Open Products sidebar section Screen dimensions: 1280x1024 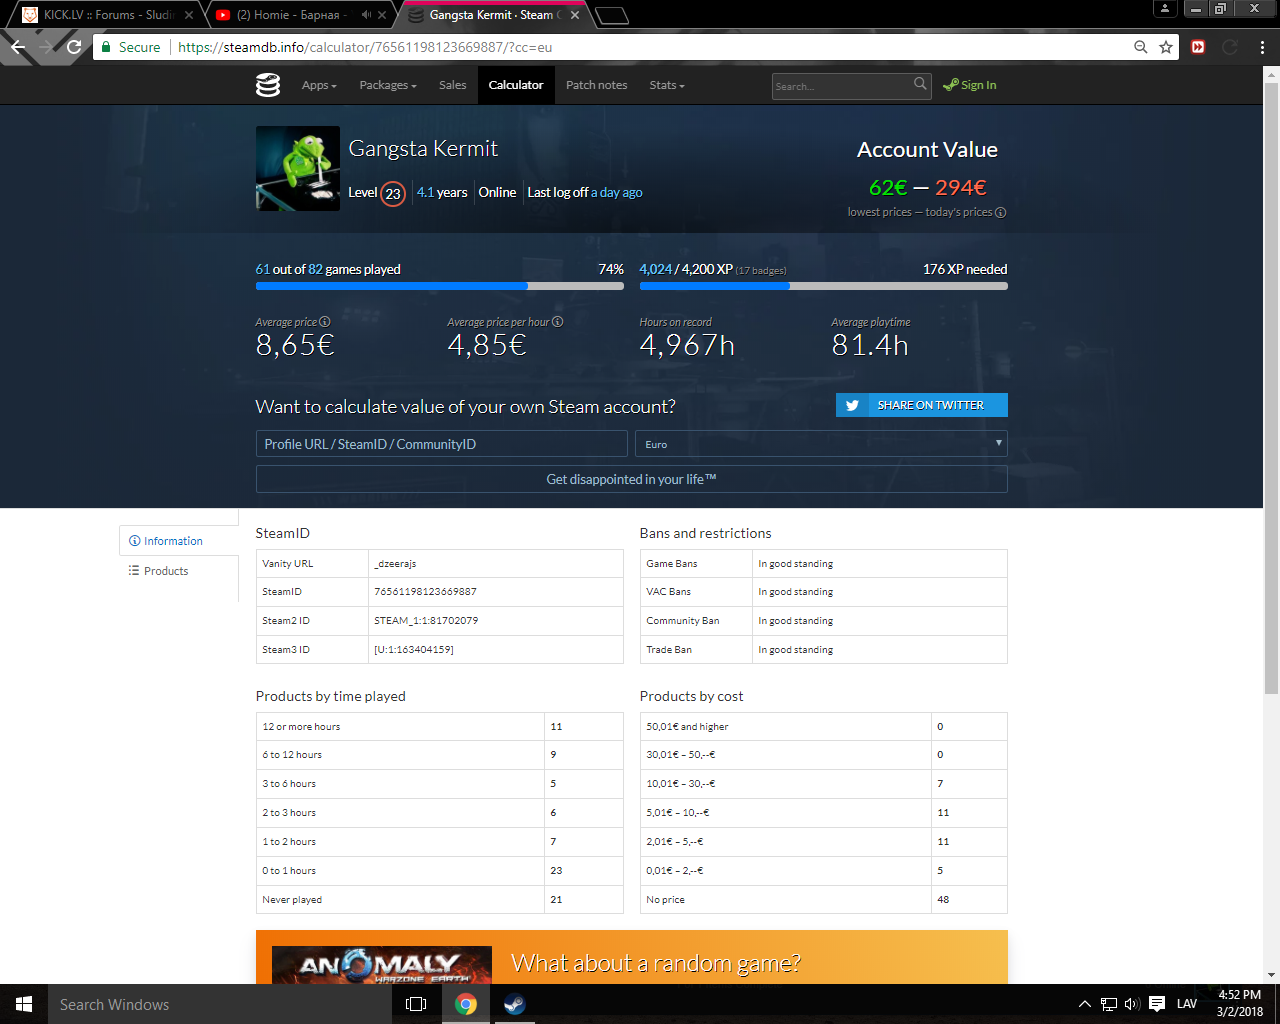pyautogui.click(x=179, y=571)
